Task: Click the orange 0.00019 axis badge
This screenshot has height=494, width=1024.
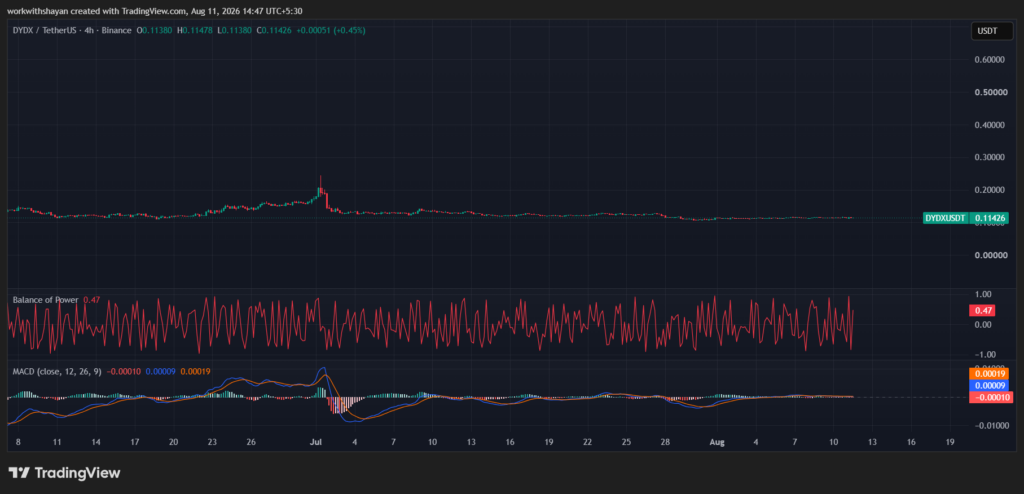Action: [x=989, y=374]
